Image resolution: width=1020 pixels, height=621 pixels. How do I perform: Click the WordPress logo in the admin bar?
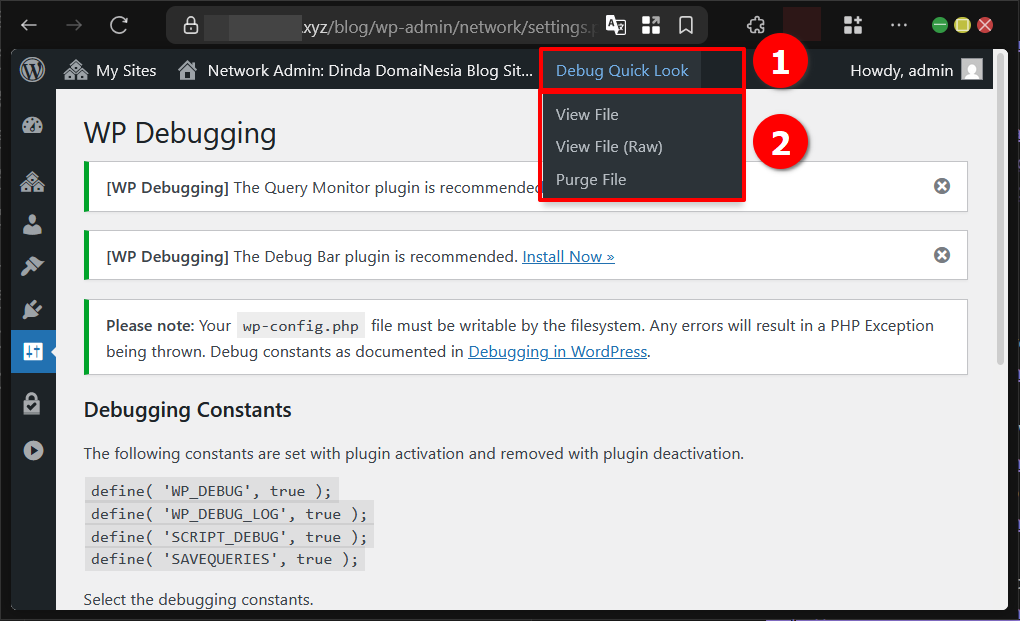point(32,70)
